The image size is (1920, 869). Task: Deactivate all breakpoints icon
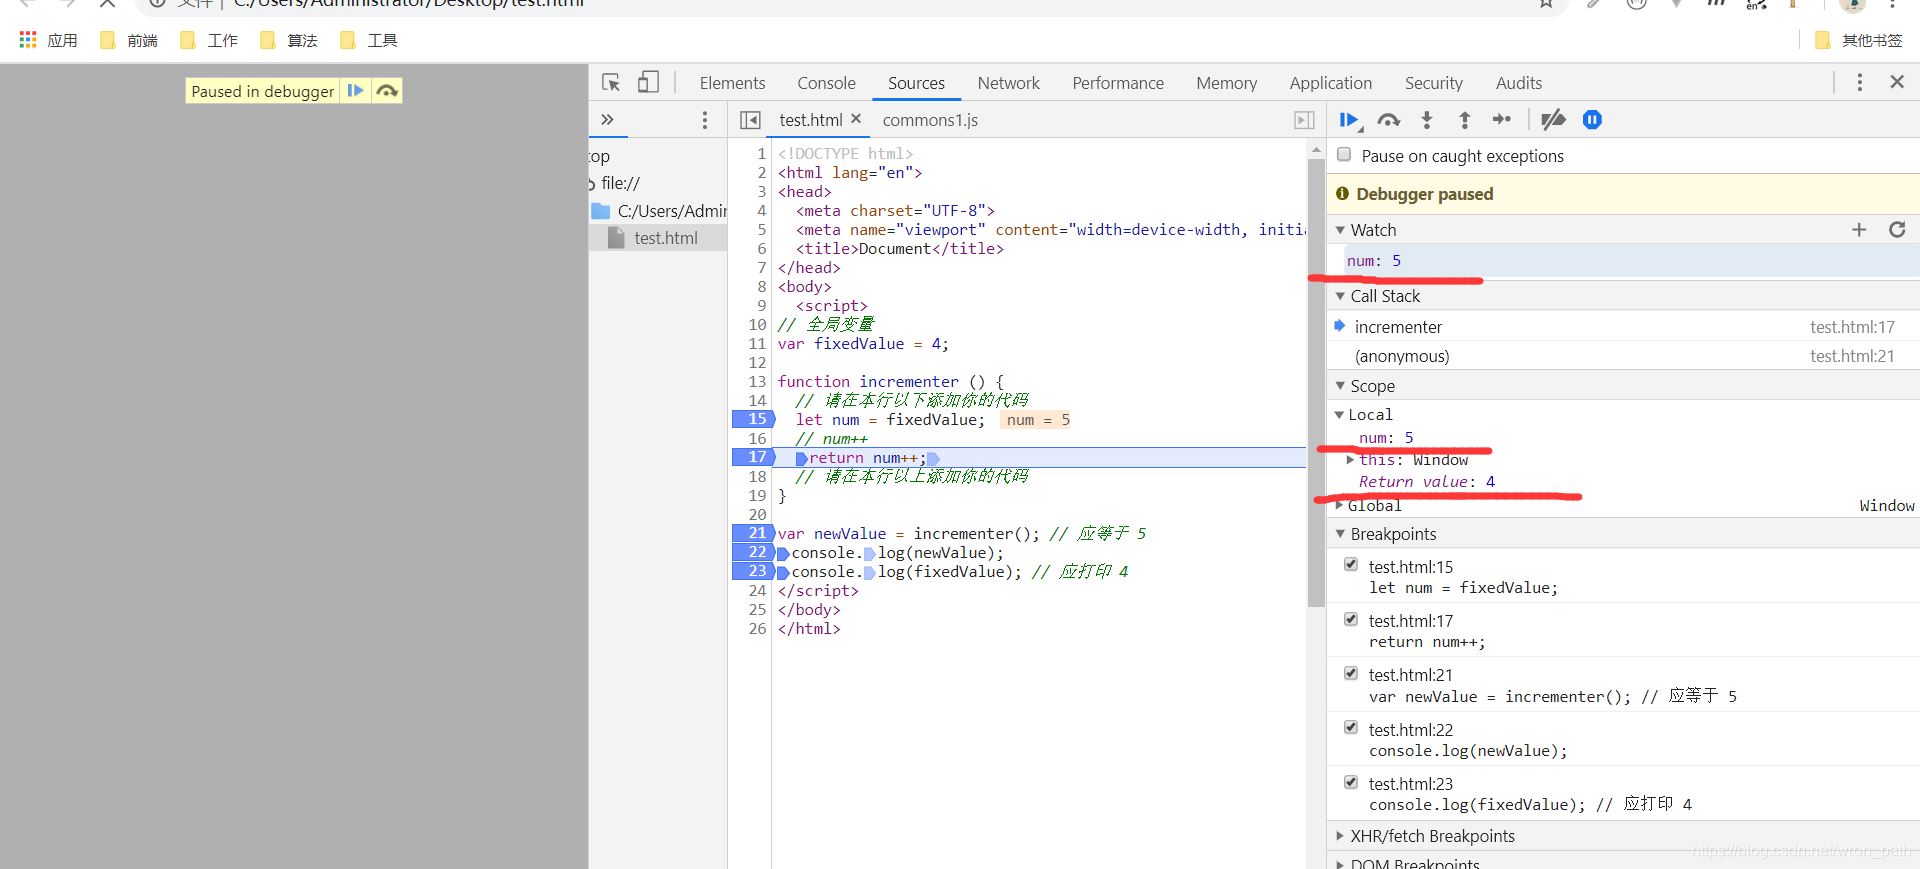[1553, 120]
